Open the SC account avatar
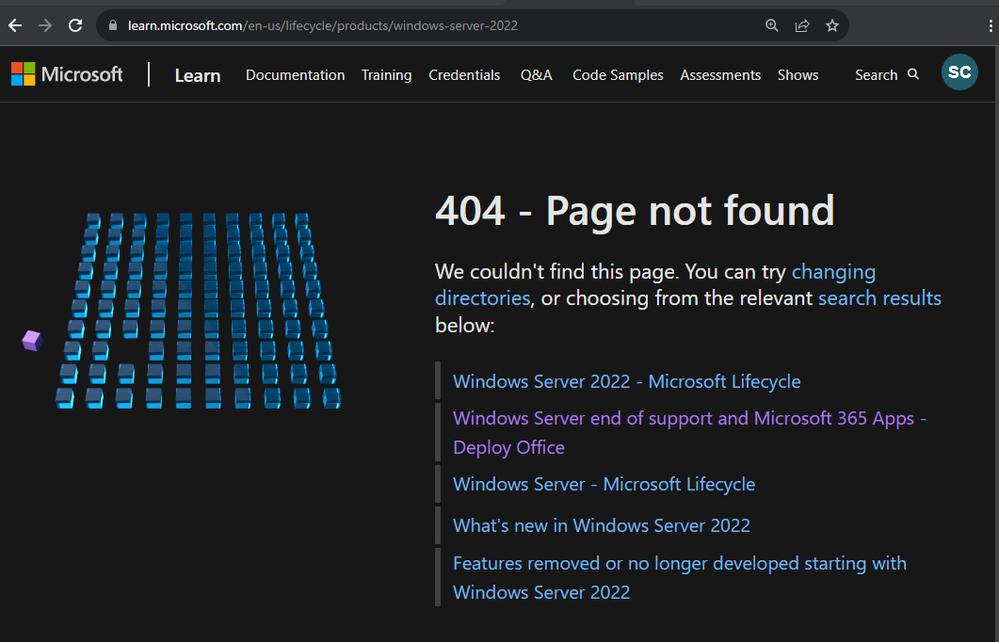The height and width of the screenshot is (642, 999). 959,72
